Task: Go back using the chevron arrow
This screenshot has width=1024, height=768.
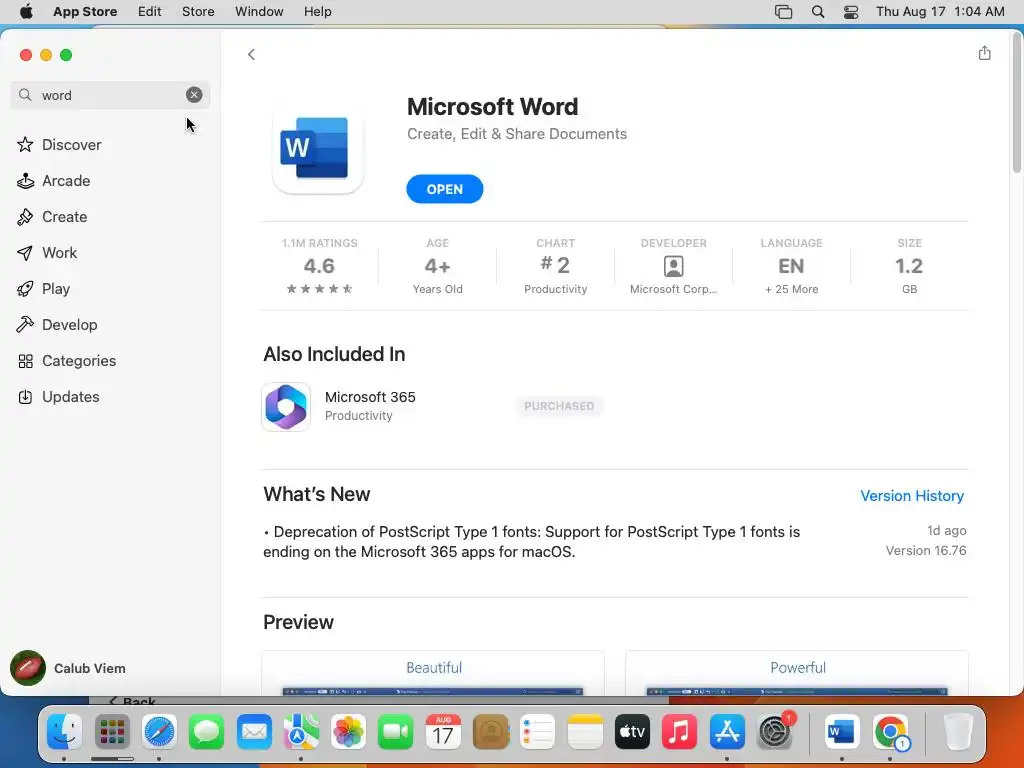Action: (x=251, y=54)
